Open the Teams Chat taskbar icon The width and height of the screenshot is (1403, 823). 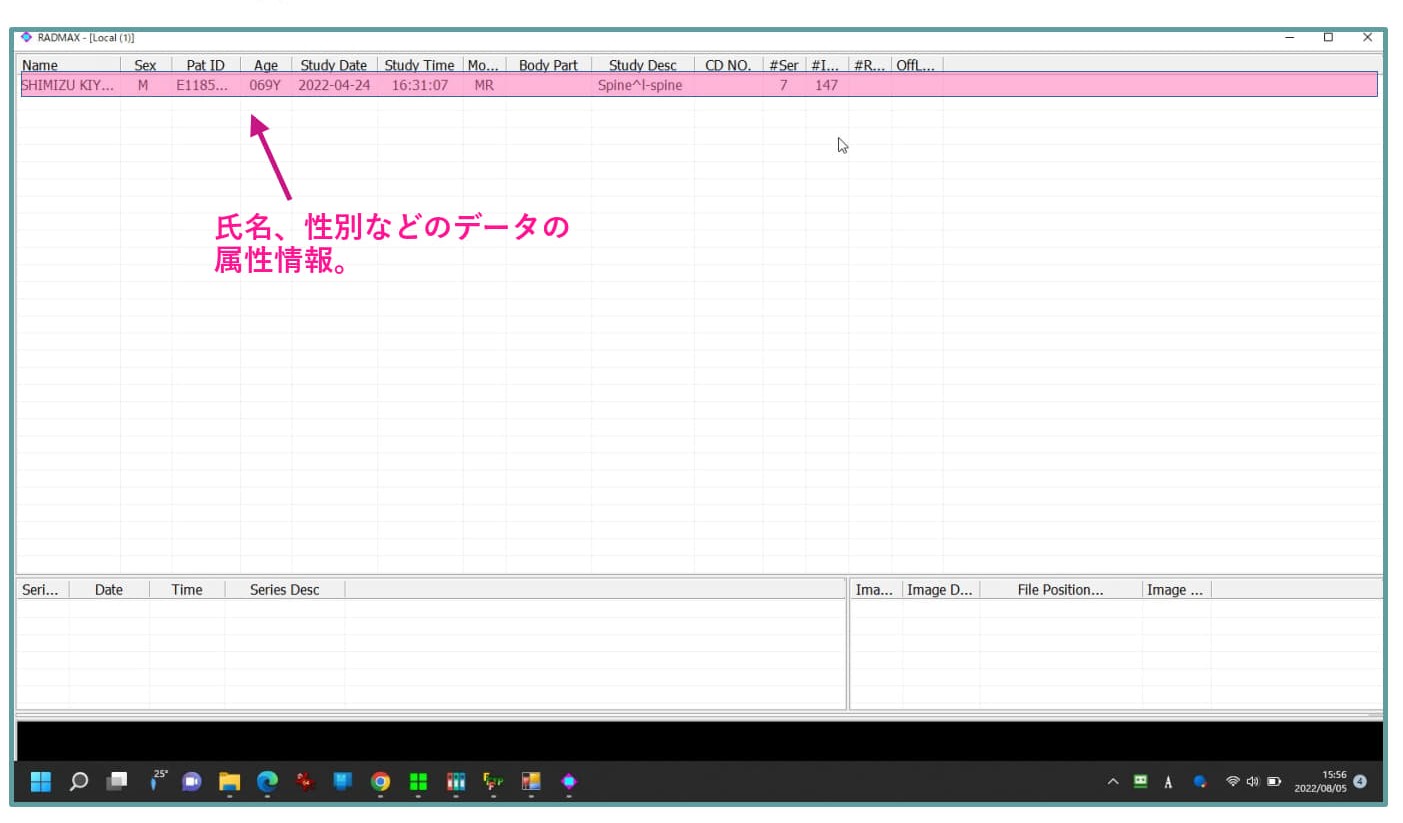click(x=192, y=781)
